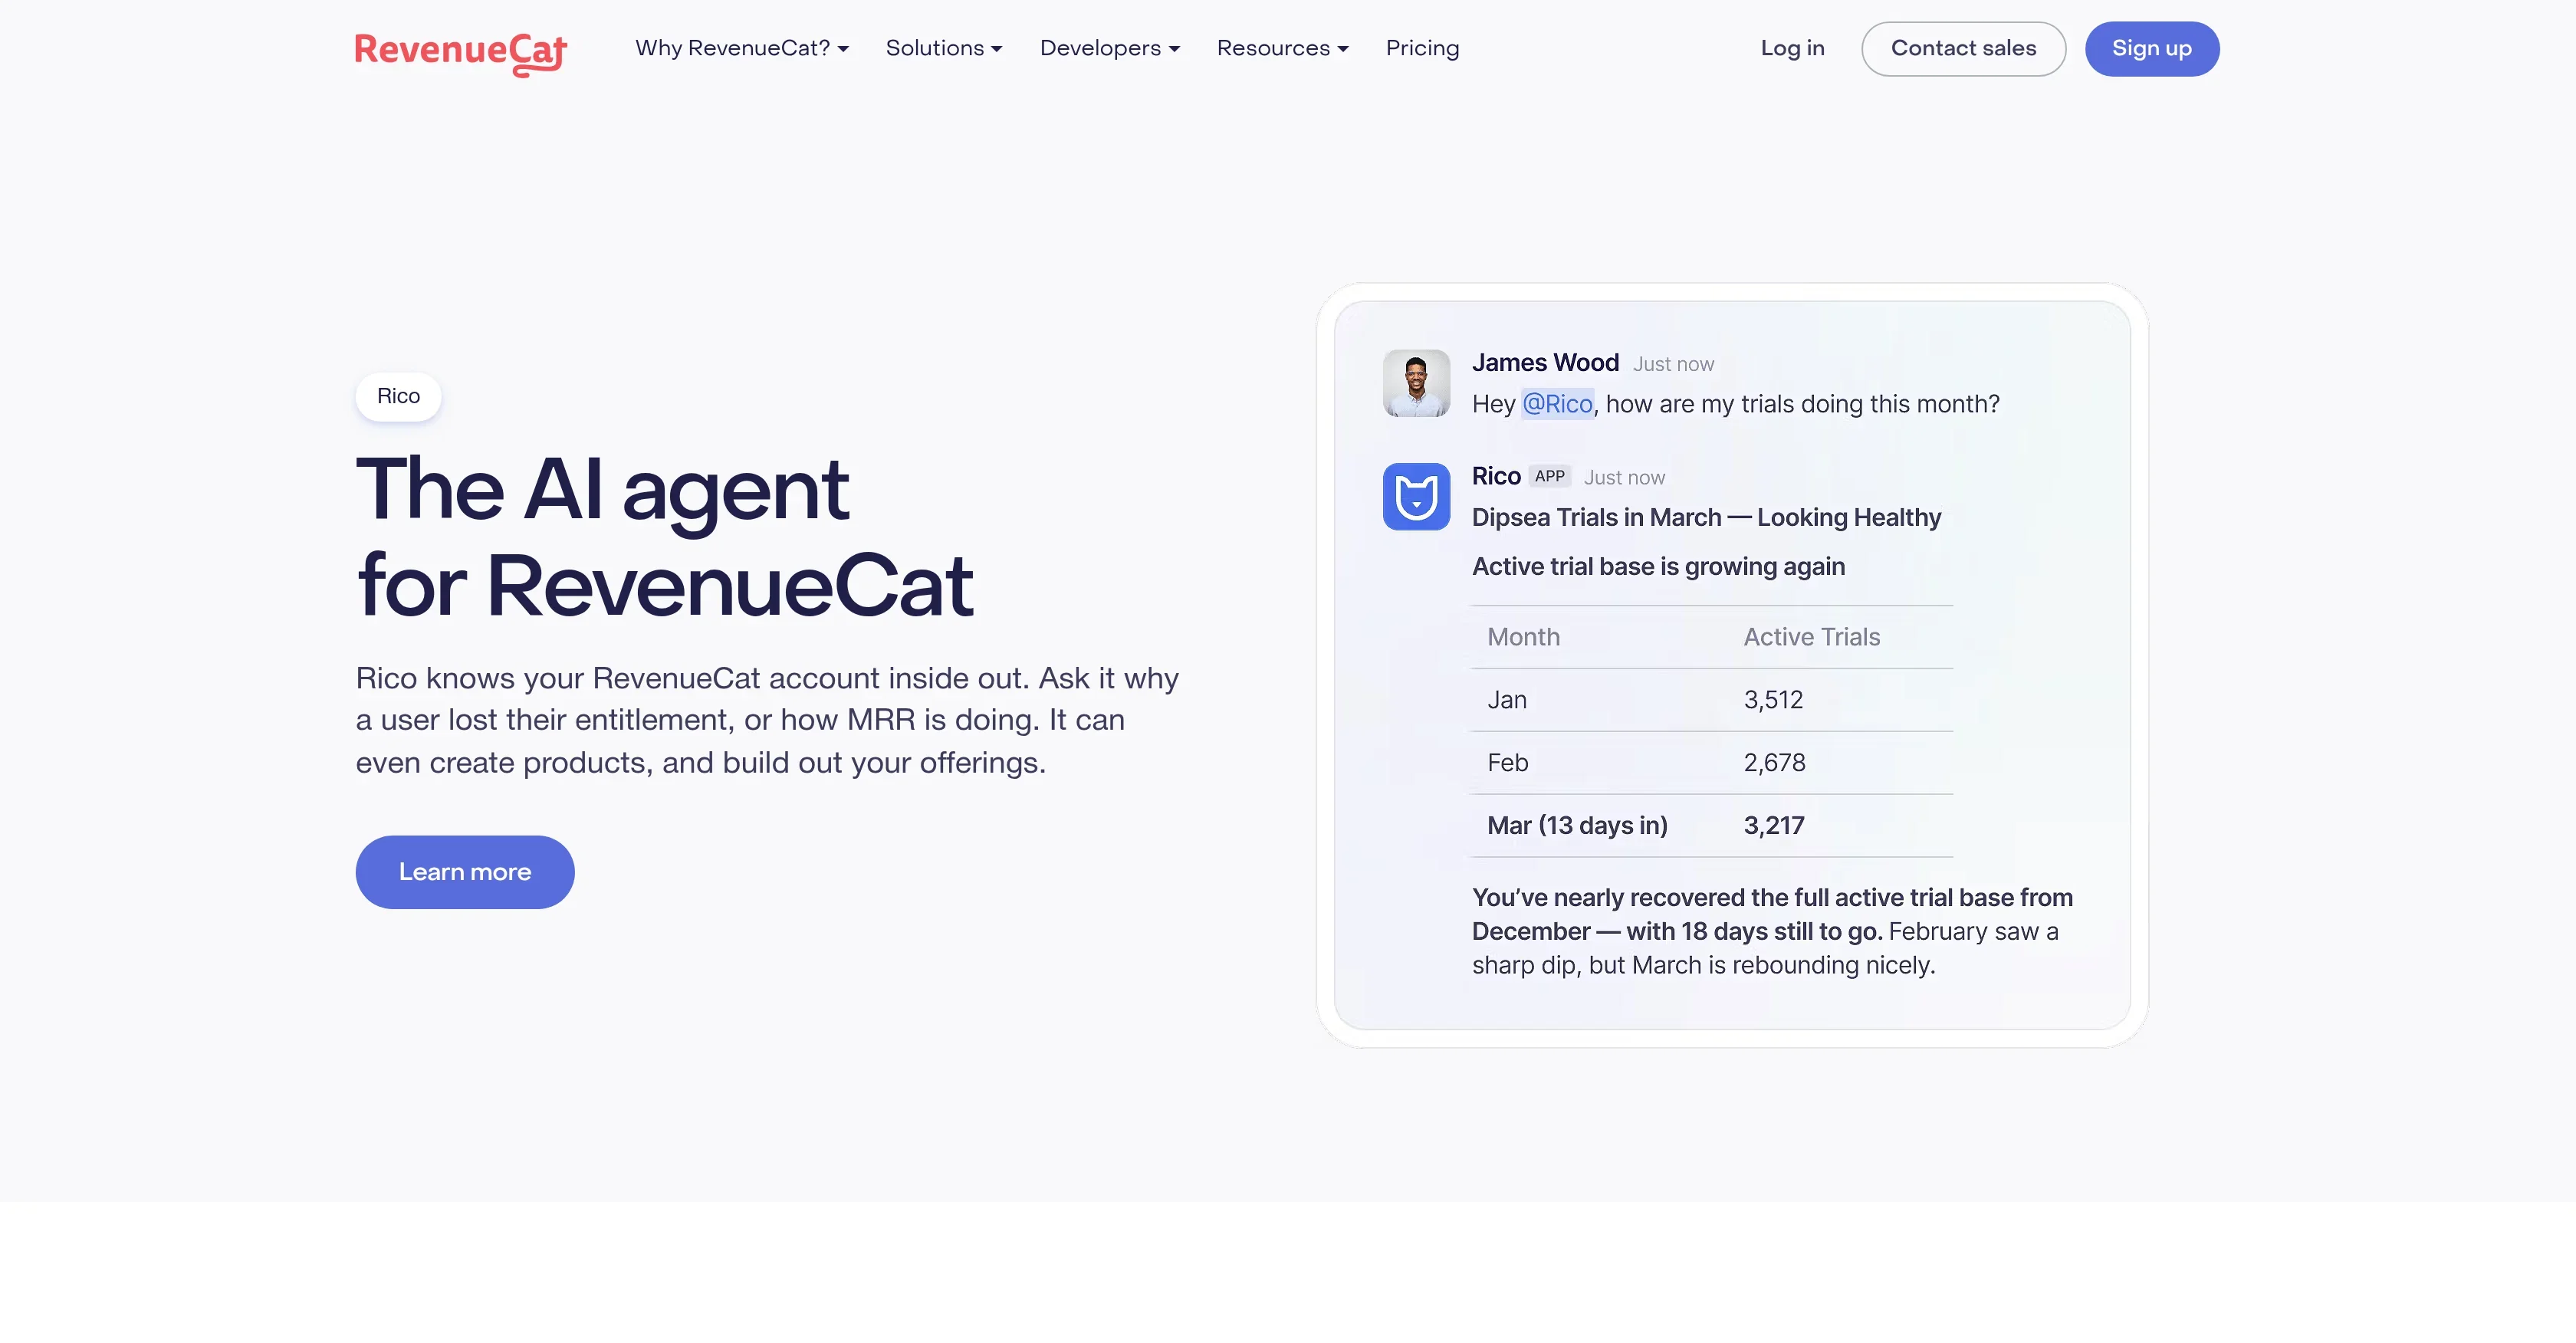Click the Mar (13 days in) cell
The height and width of the screenshot is (1343, 2576).
click(1577, 826)
